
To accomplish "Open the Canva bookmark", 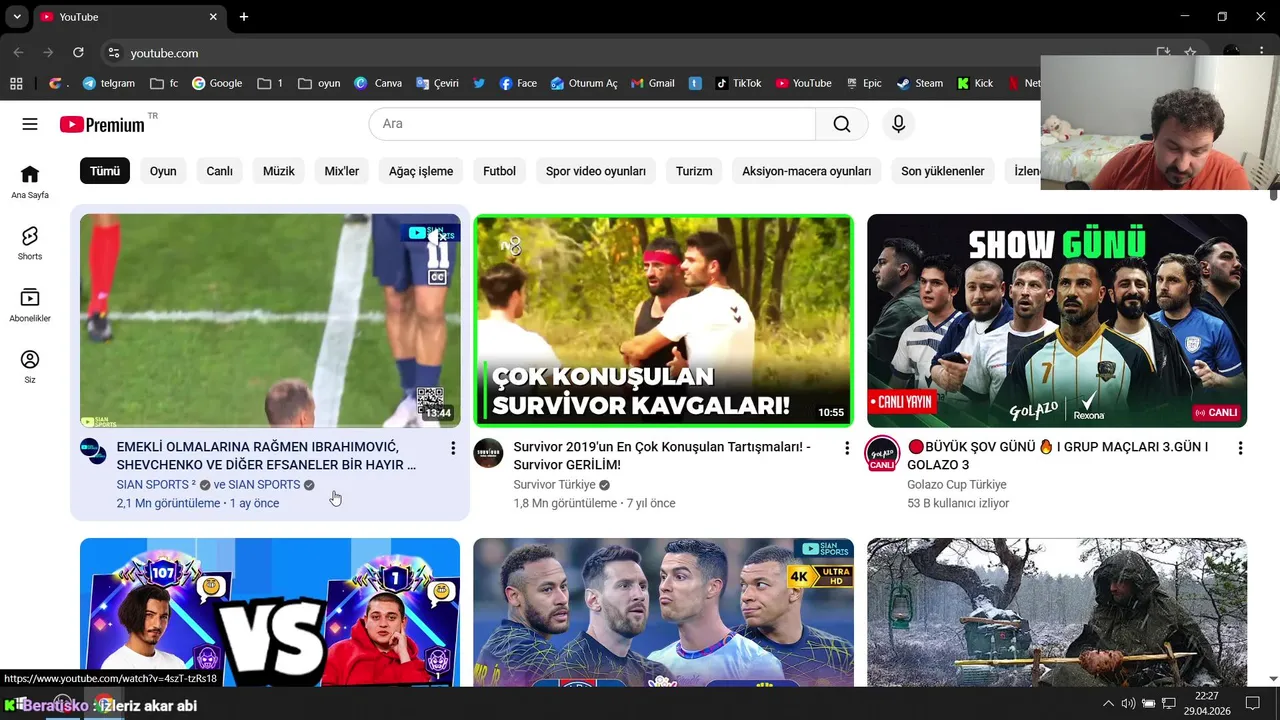I will pyautogui.click(x=378, y=83).
